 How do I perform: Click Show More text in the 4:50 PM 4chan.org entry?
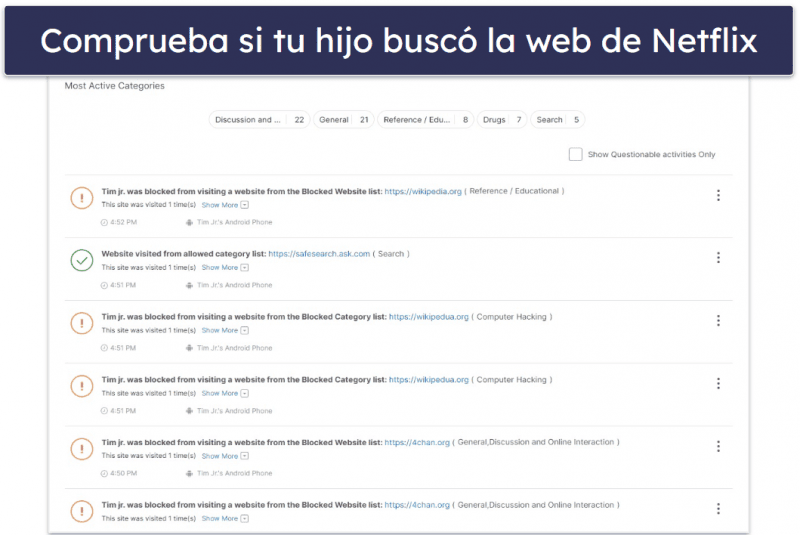(x=220, y=456)
